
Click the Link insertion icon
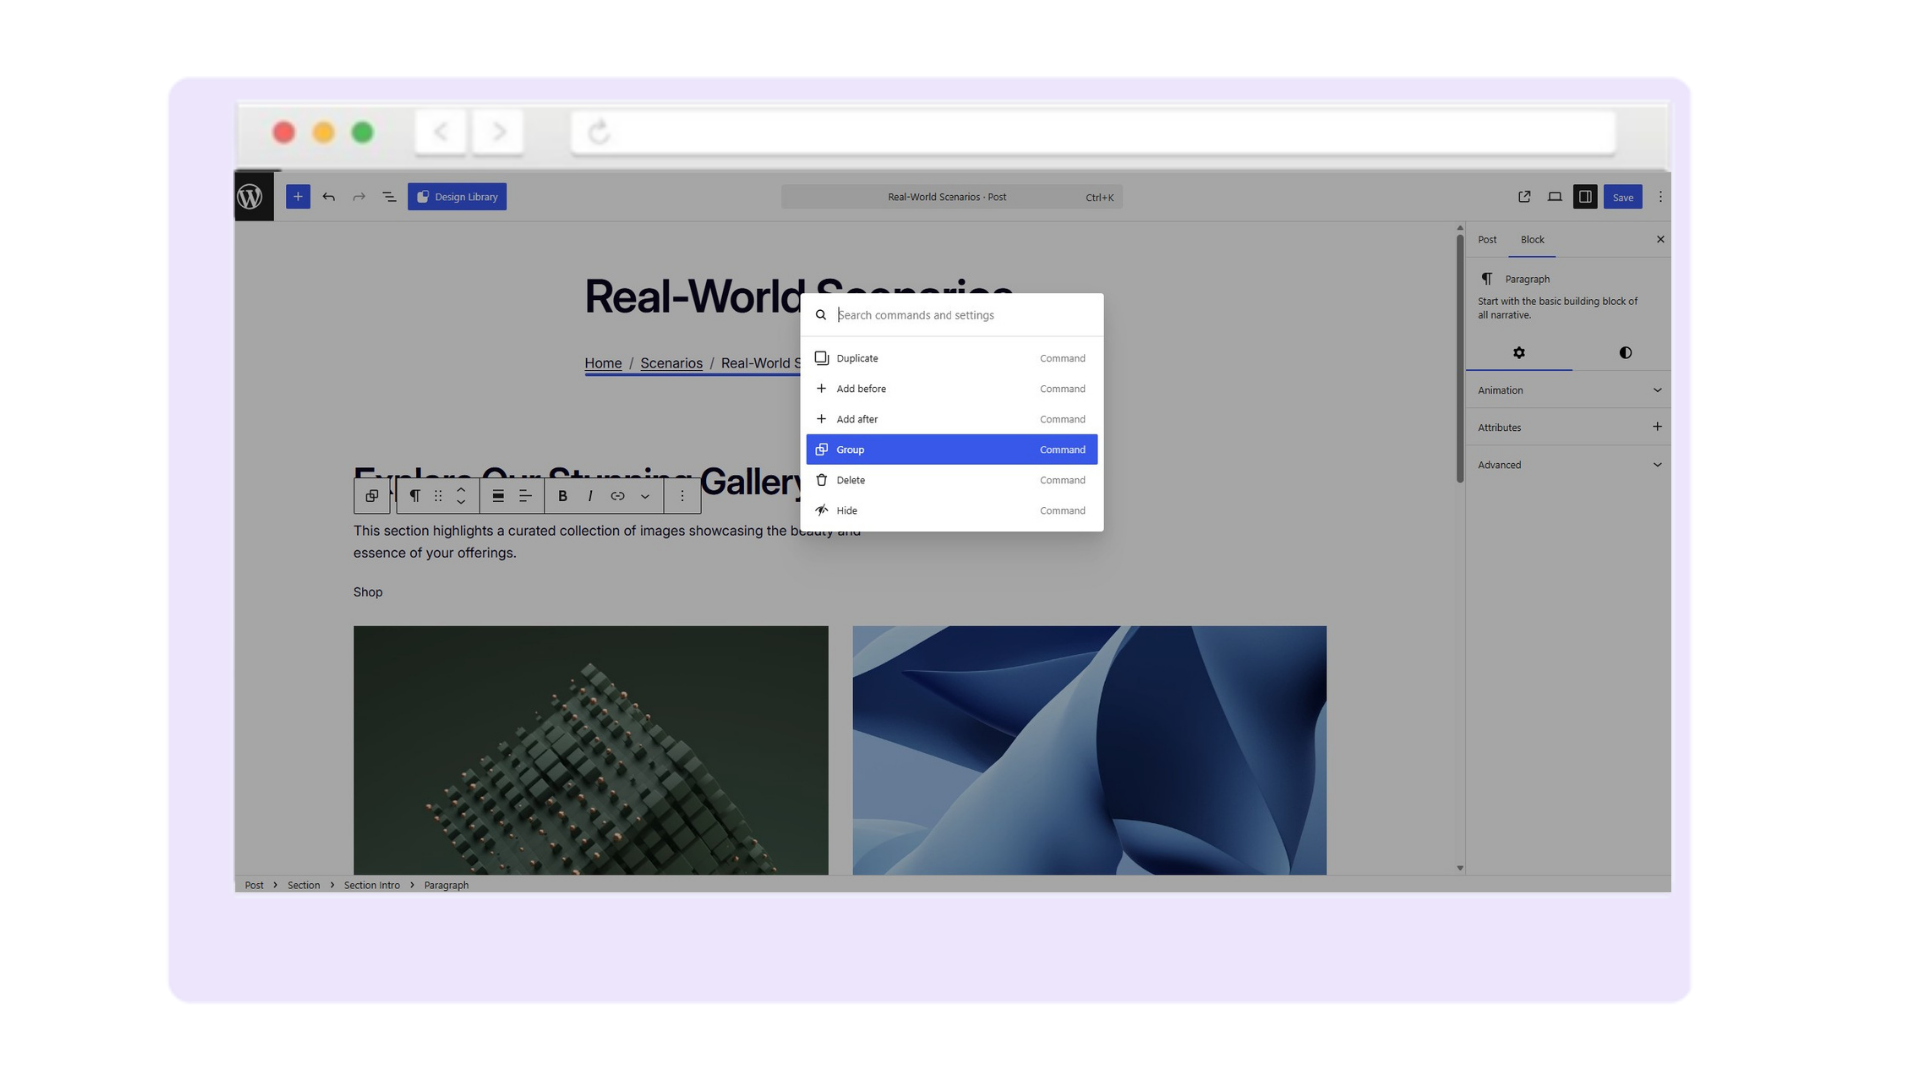617,495
